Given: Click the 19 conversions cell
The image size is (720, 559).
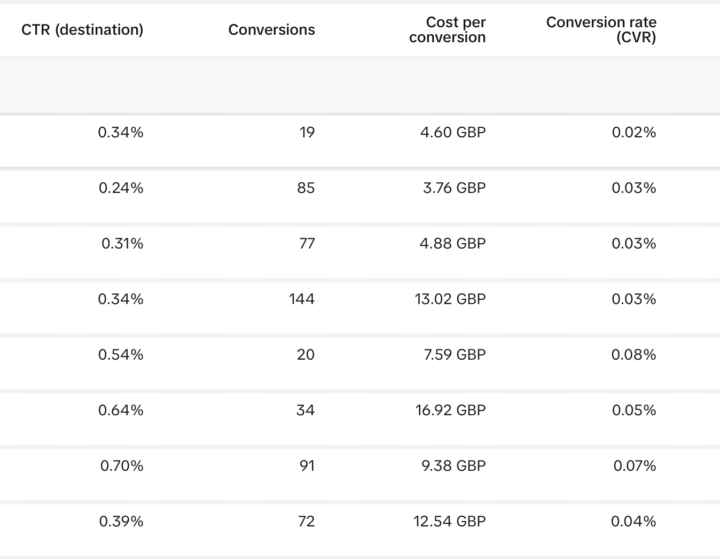Looking at the screenshot, I should 306,133.
